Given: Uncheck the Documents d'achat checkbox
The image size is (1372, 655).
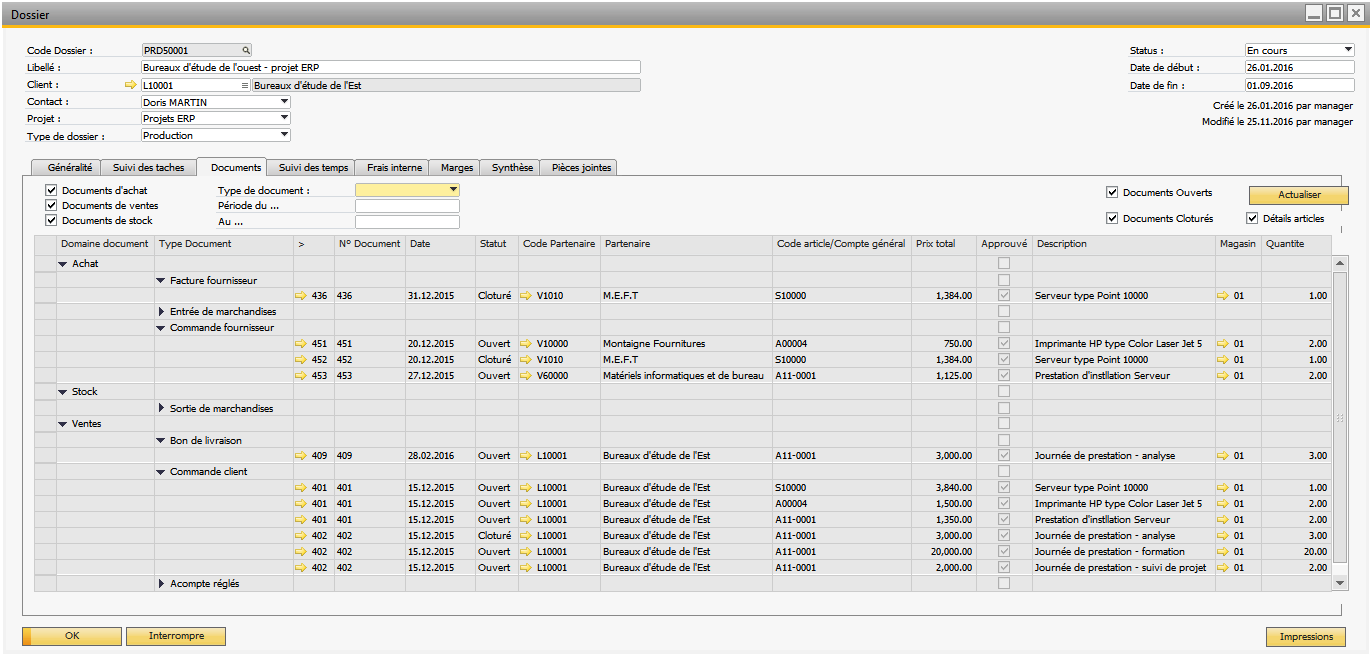Looking at the screenshot, I should [x=51, y=190].
